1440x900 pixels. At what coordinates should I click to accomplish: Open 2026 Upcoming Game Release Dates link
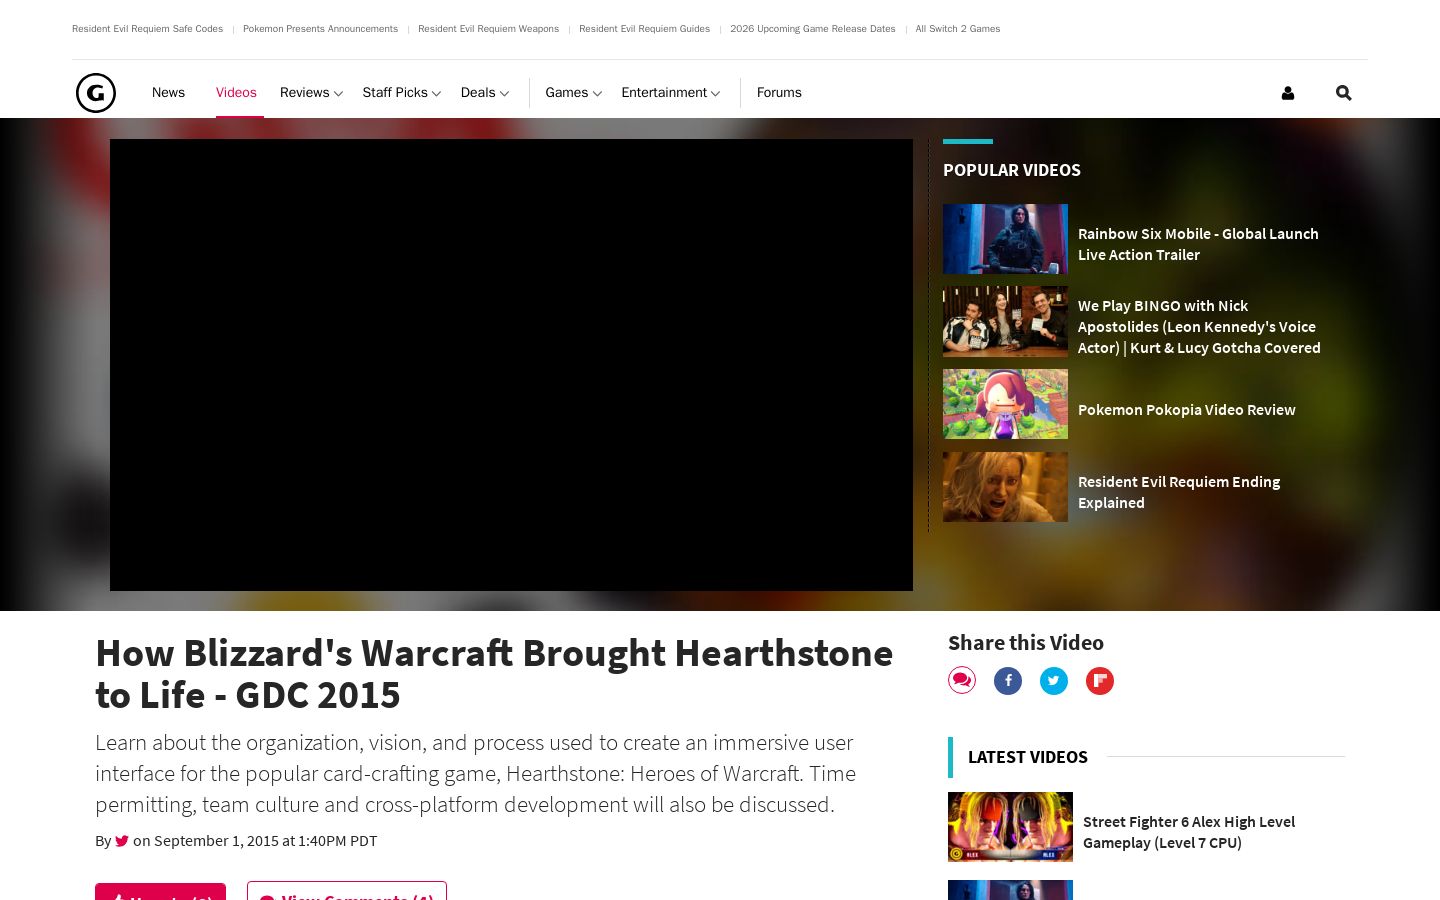(x=813, y=29)
